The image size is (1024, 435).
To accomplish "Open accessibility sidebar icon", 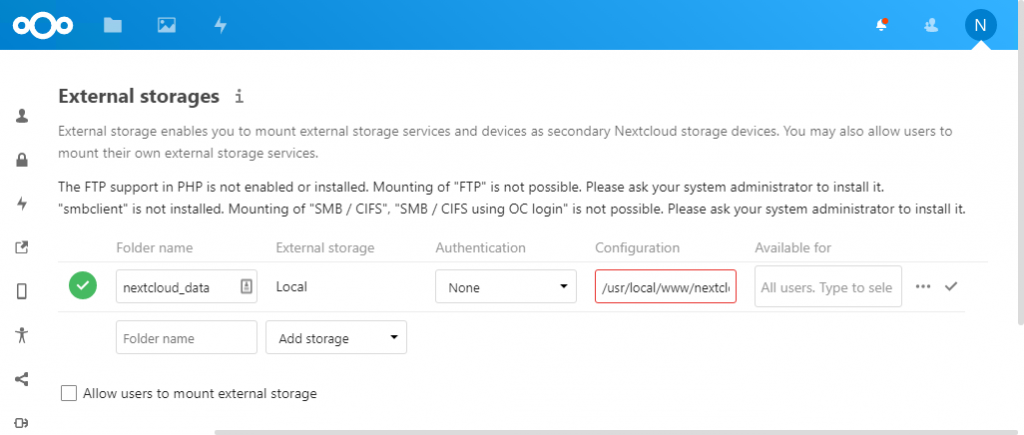I will coord(22,335).
